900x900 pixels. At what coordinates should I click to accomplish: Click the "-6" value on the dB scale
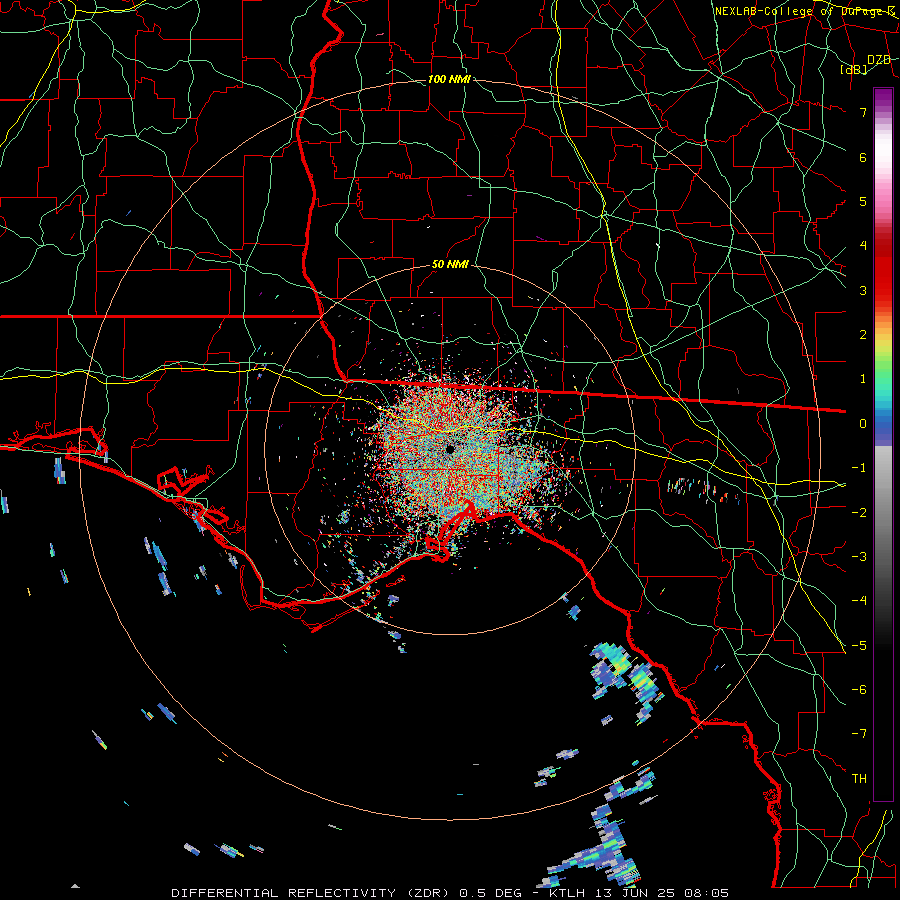point(859,689)
